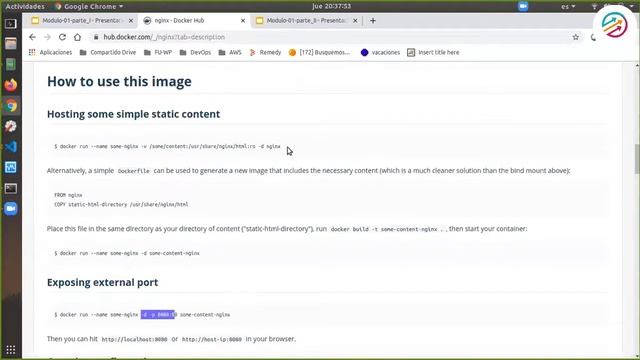This screenshot has height=360, width=640.
Task: Close the Modulo-01-parte_II tab
Action: (355, 20)
